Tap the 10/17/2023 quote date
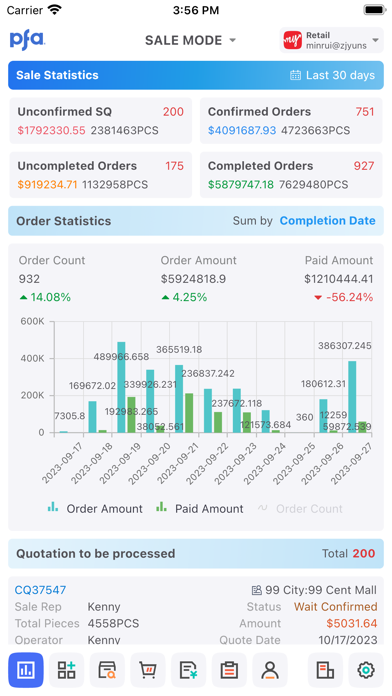 (x=348, y=640)
